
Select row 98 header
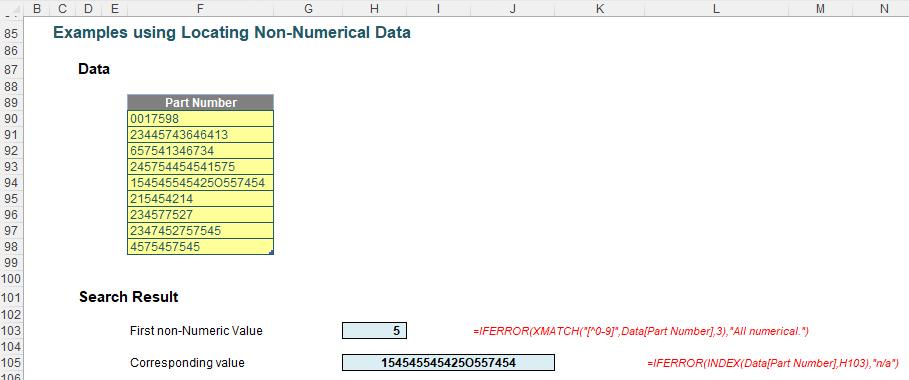[11, 247]
